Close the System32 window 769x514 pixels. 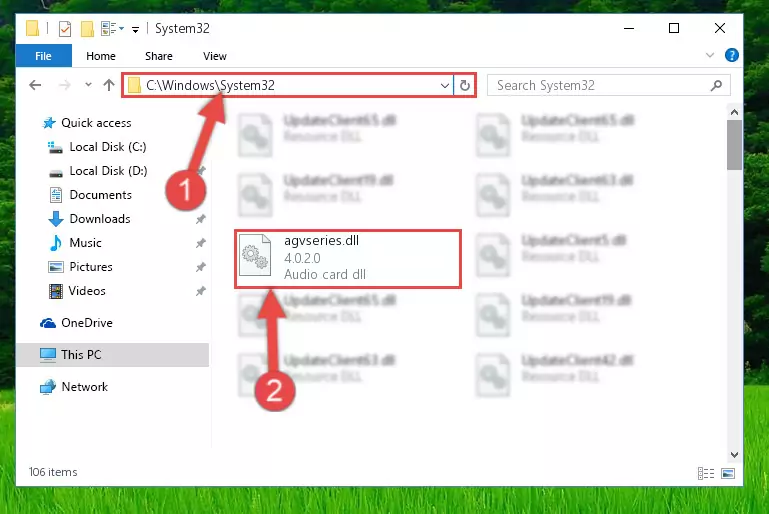point(719,28)
